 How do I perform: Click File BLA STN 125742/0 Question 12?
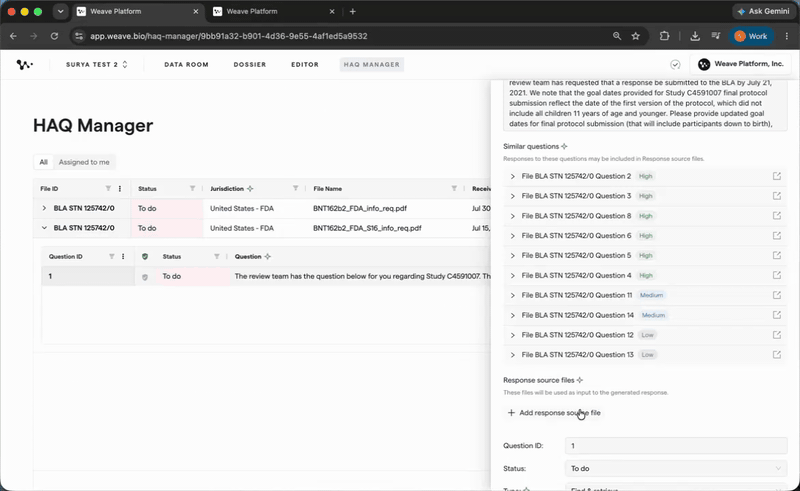[578, 335]
